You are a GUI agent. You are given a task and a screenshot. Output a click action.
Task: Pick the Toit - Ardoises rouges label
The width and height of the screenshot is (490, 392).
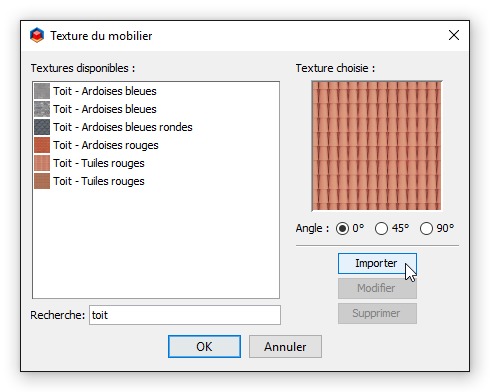click(x=106, y=145)
